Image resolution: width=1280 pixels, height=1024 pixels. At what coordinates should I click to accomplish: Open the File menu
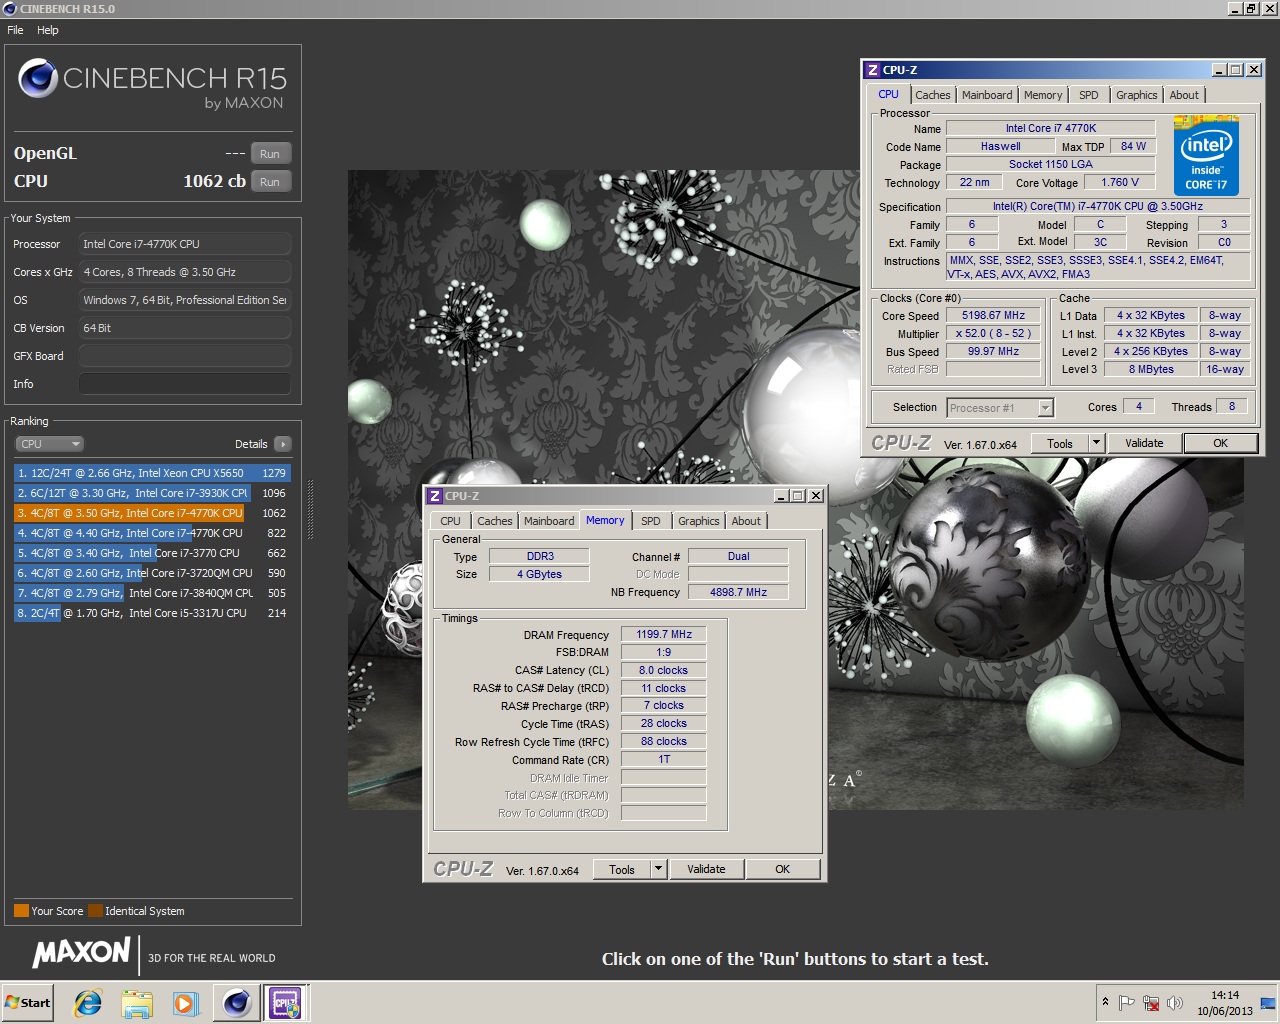(x=15, y=30)
